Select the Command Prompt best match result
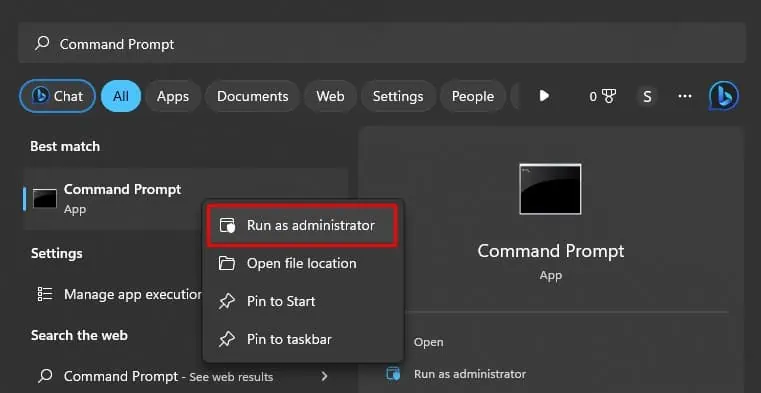 pos(185,198)
